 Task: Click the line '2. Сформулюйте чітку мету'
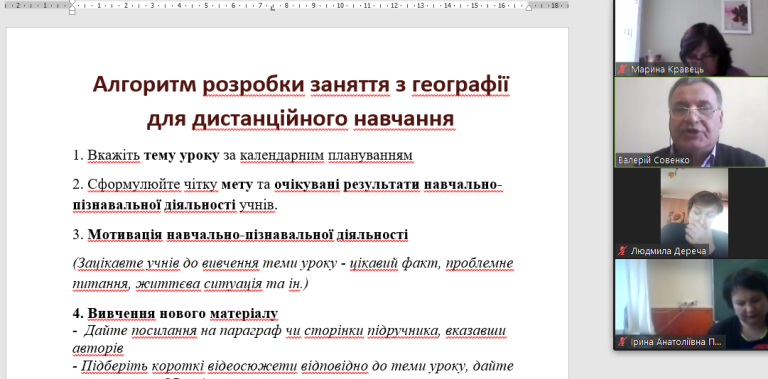coord(287,185)
